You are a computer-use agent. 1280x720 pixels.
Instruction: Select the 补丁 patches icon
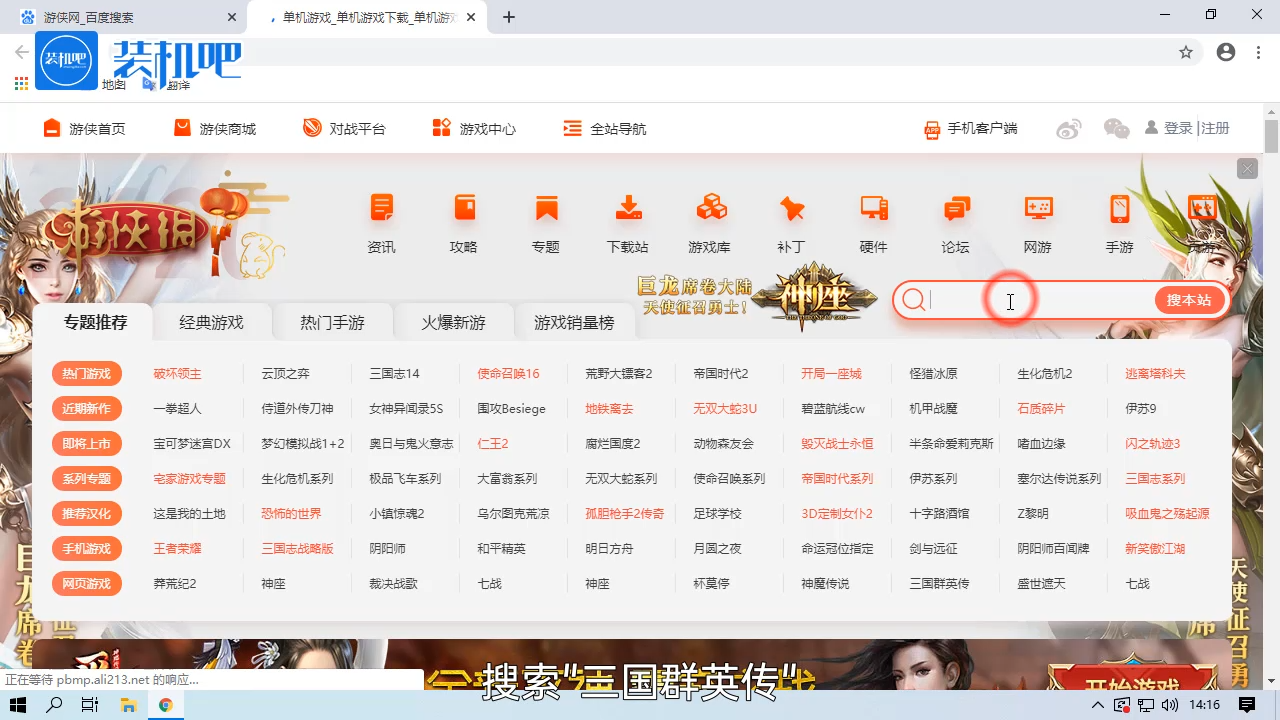point(791,220)
